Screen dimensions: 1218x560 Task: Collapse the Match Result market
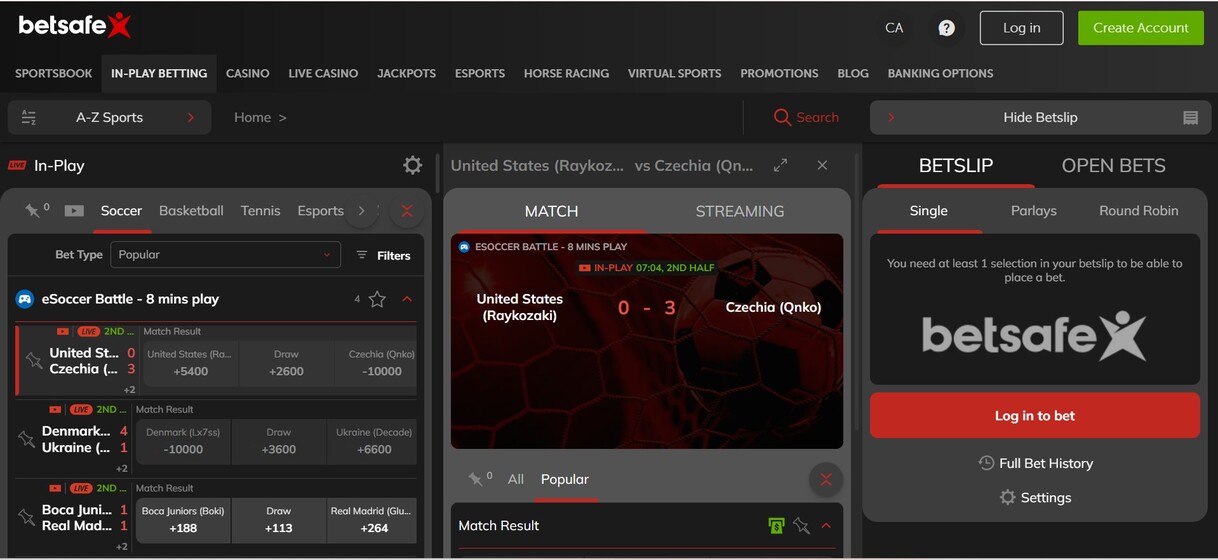(x=826, y=526)
